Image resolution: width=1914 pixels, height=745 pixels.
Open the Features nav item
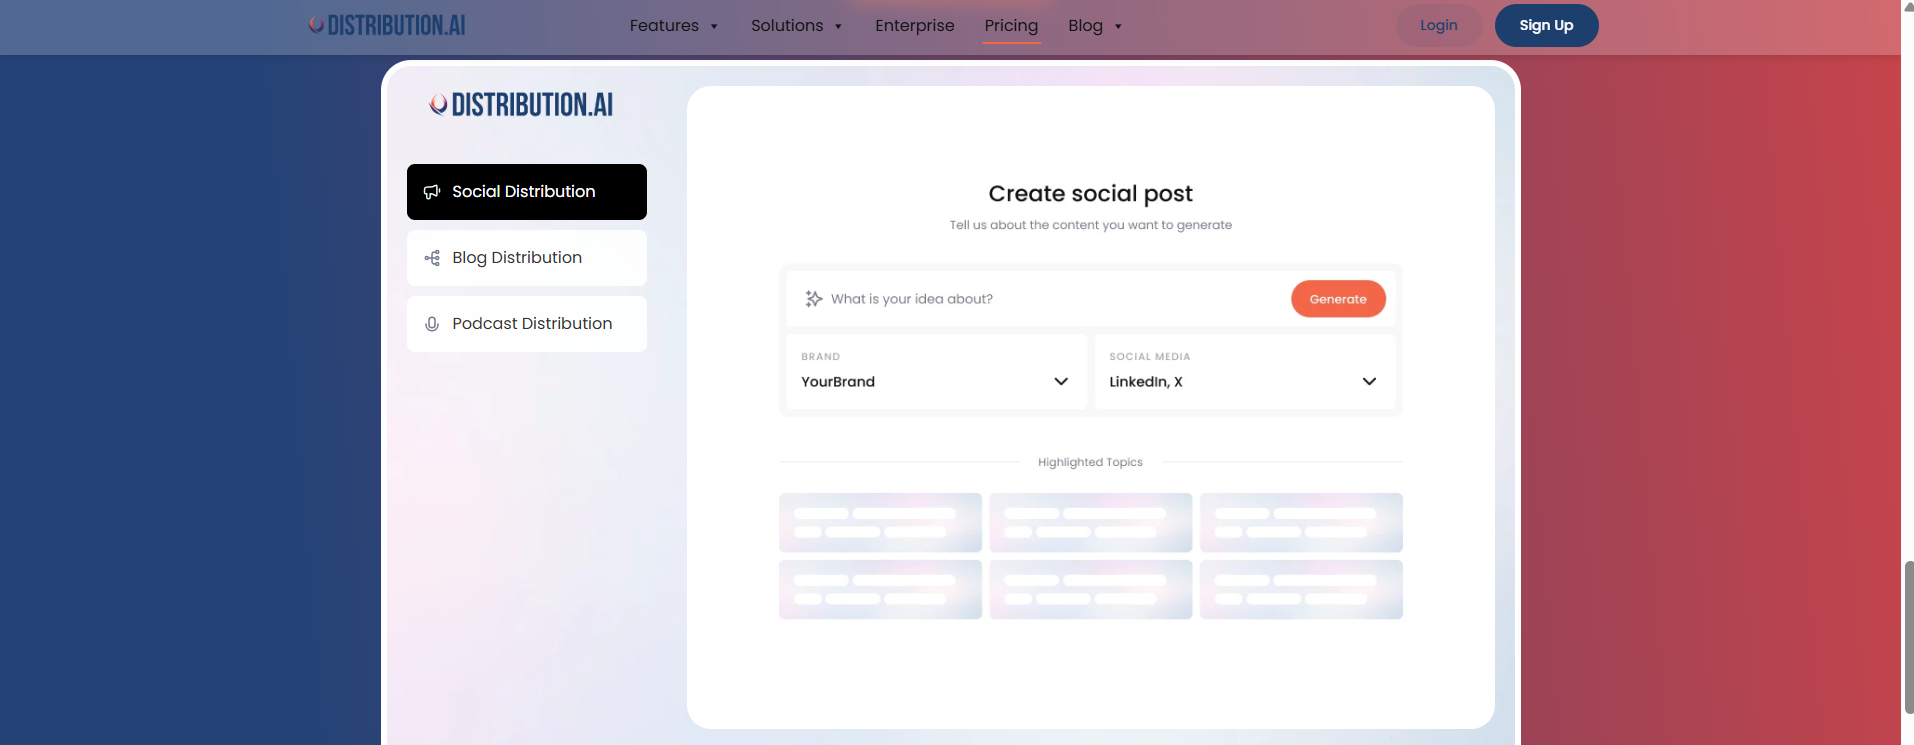664,26
